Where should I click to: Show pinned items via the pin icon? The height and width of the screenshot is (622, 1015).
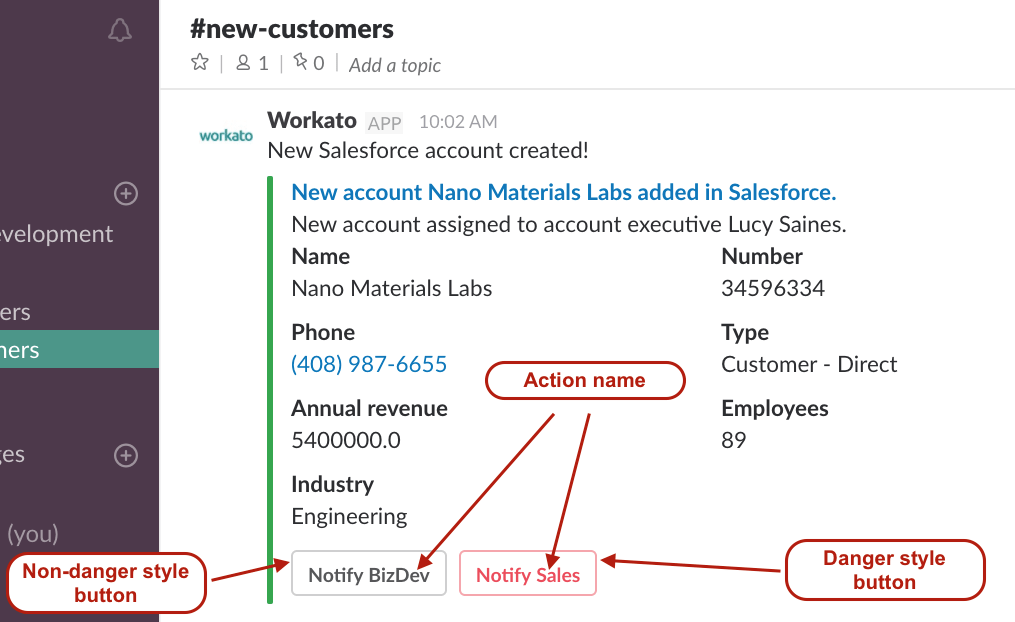[x=308, y=64]
